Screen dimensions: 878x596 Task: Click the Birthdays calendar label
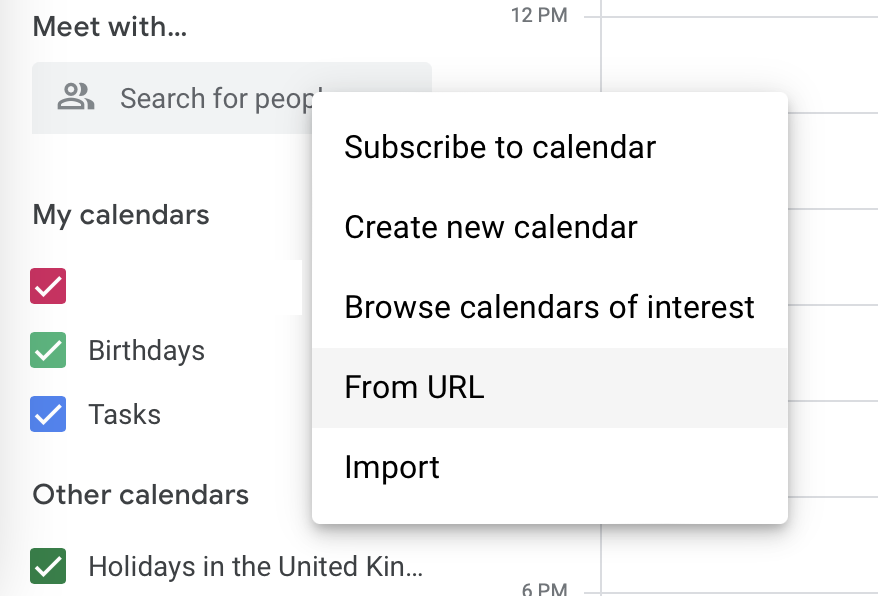[x=147, y=351]
